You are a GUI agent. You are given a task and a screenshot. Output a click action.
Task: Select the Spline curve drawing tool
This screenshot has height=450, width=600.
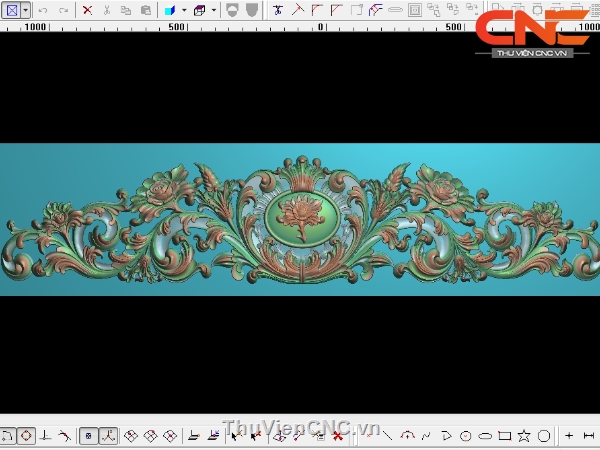tap(426, 436)
